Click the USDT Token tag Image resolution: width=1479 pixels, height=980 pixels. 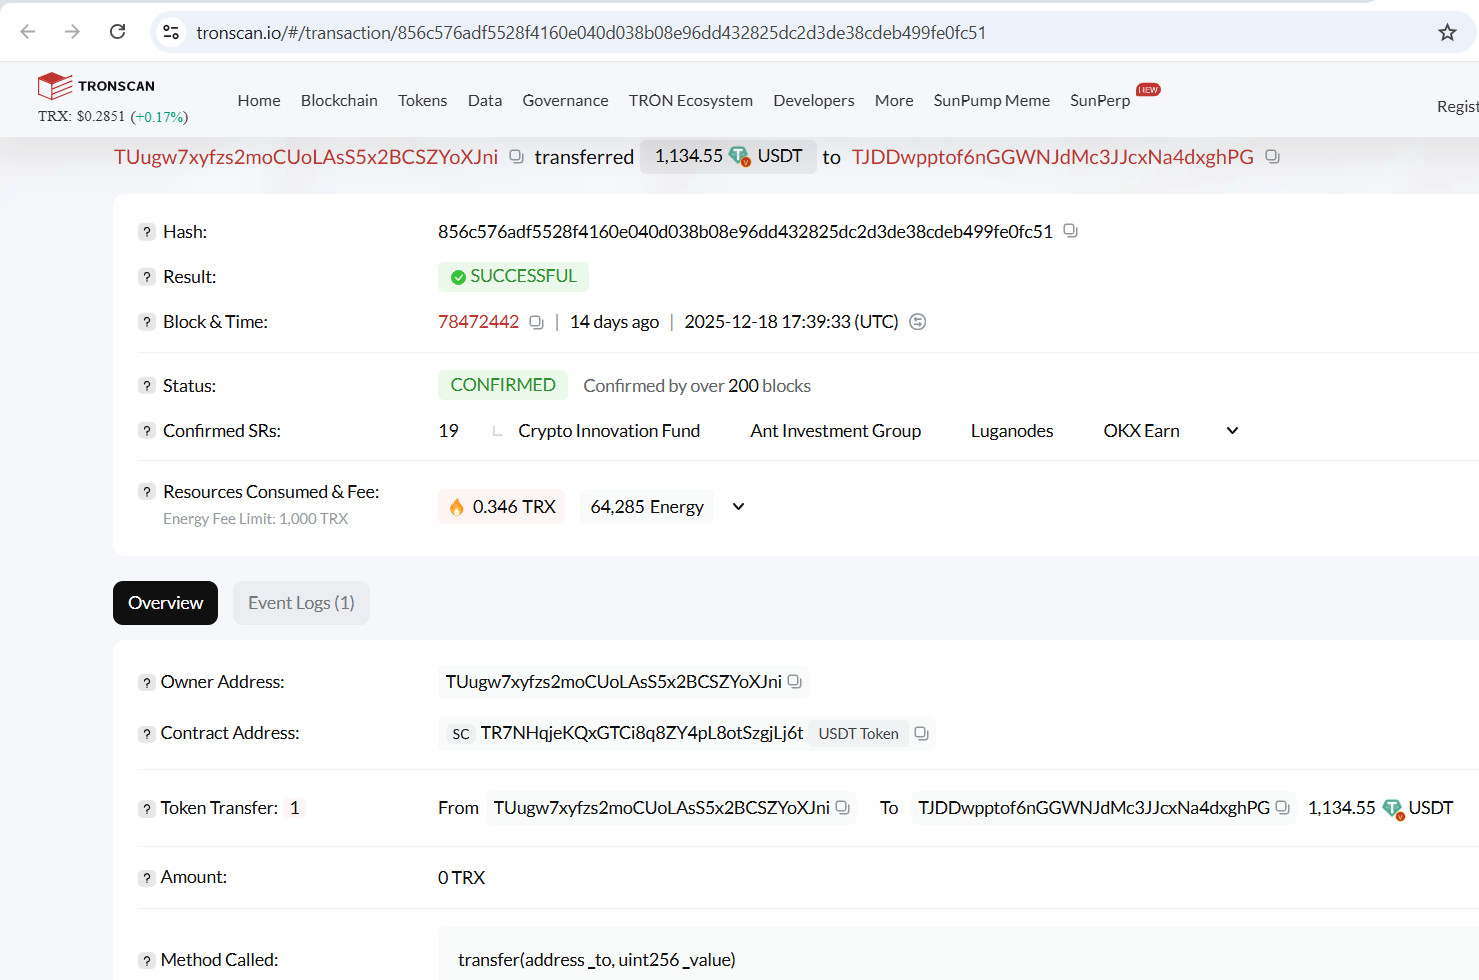click(858, 734)
